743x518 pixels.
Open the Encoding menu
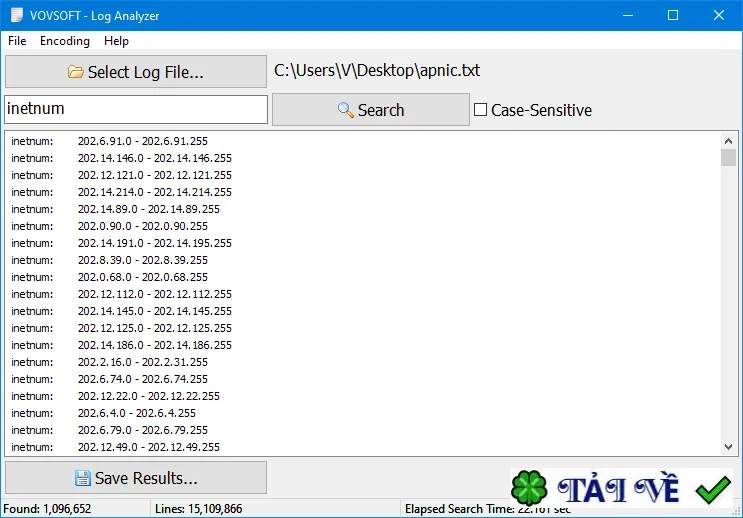[65, 41]
